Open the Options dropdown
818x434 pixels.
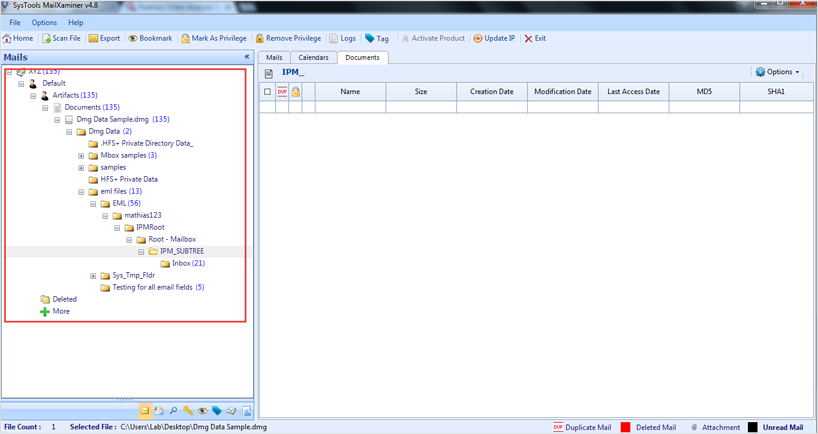coord(778,72)
